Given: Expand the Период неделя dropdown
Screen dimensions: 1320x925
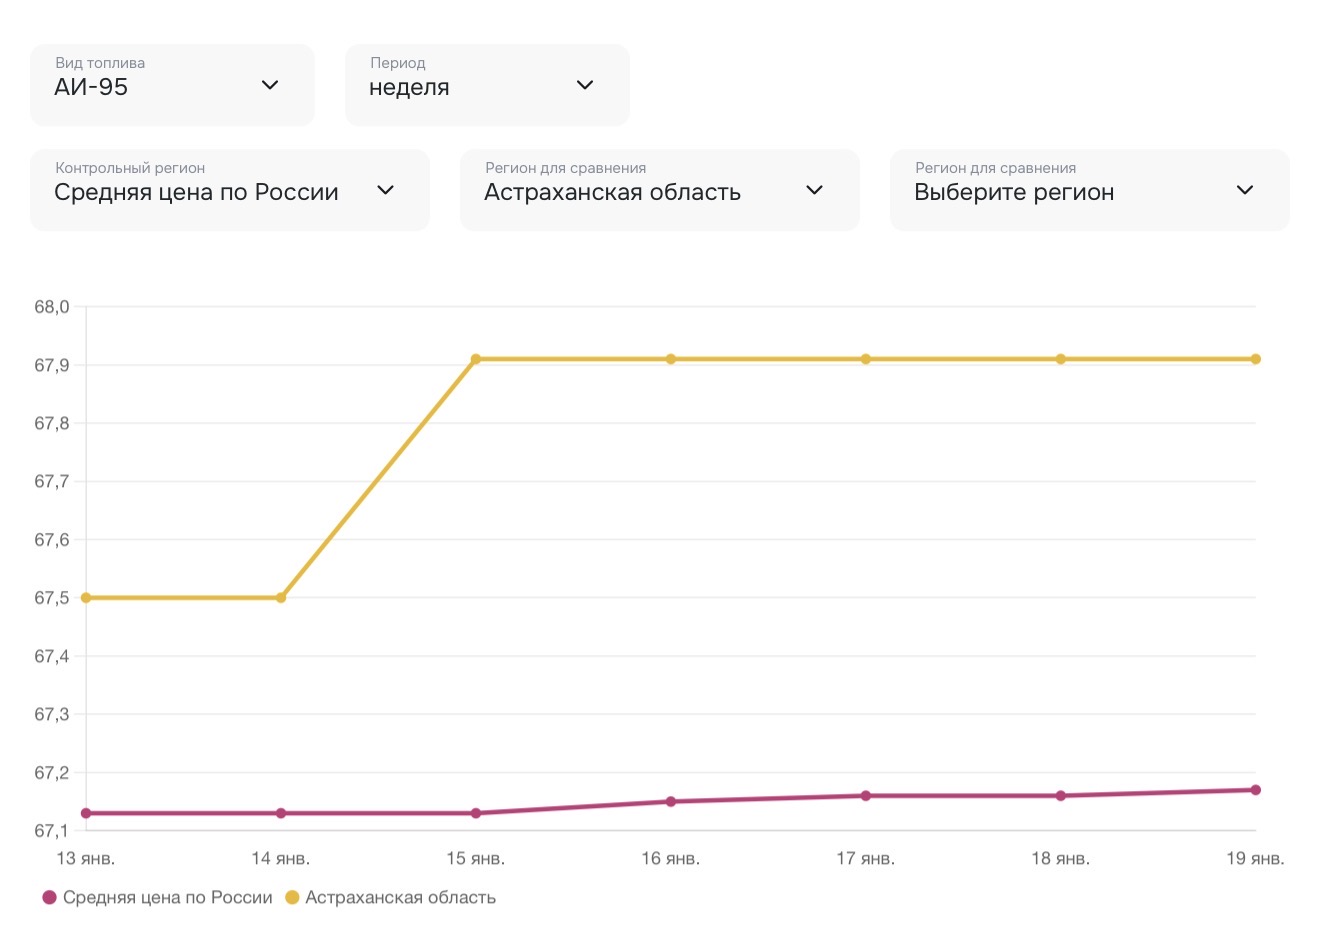Looking at the screenshot, I should pos(486,86).
